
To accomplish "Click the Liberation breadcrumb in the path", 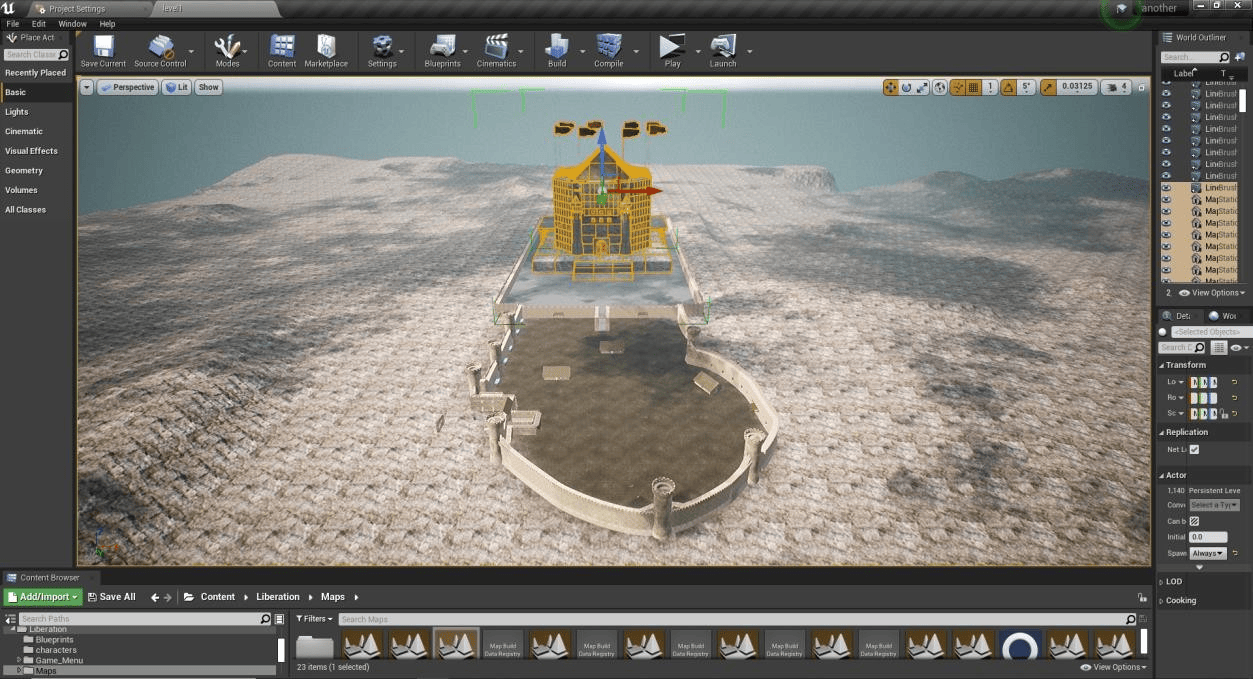I will (278, 597).
